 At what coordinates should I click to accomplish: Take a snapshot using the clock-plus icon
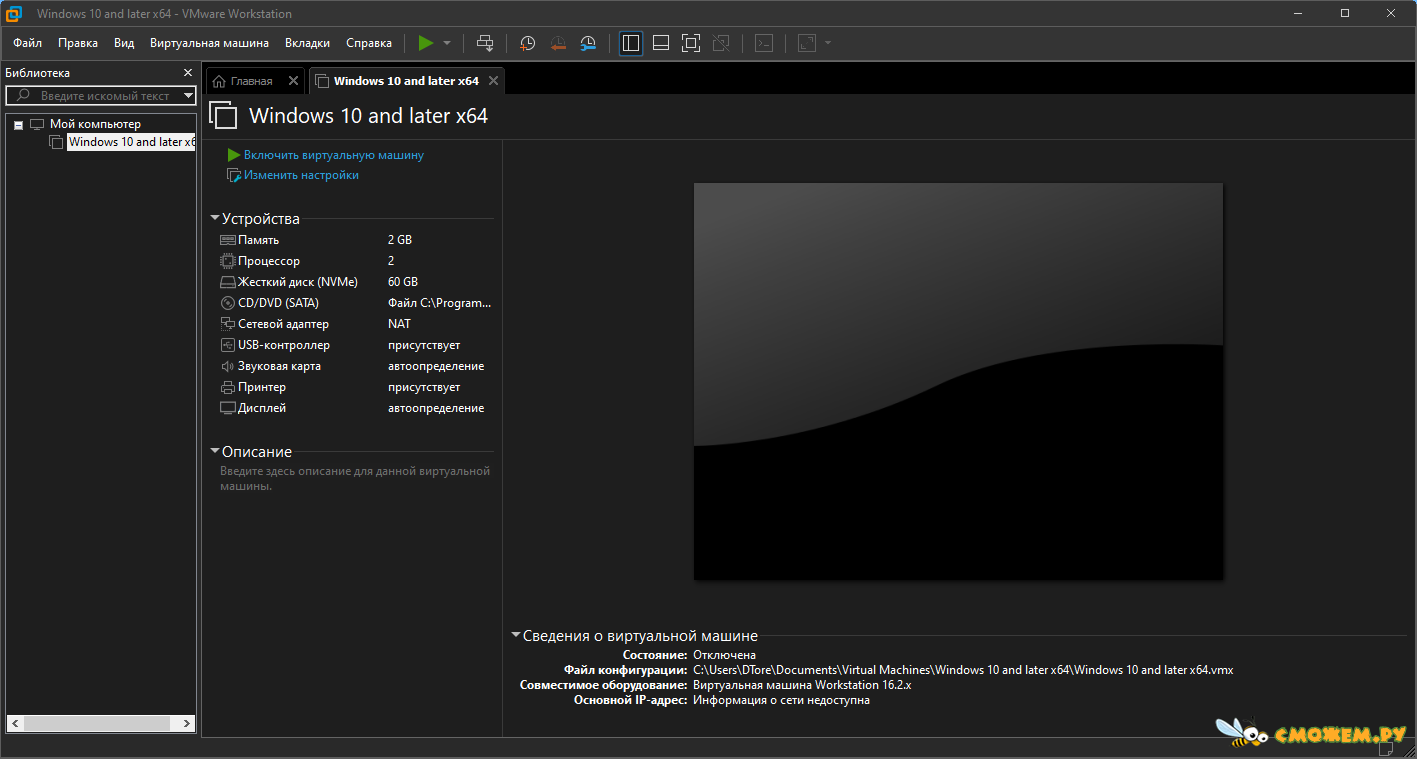527,43
